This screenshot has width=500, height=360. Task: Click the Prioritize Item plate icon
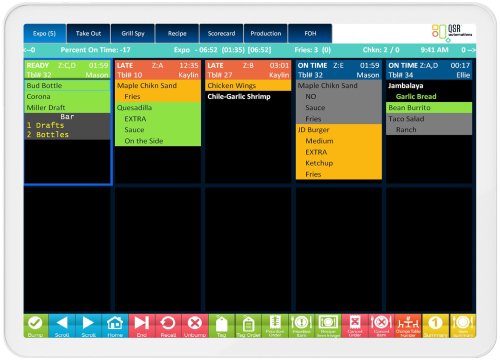(x=302, y=326)
